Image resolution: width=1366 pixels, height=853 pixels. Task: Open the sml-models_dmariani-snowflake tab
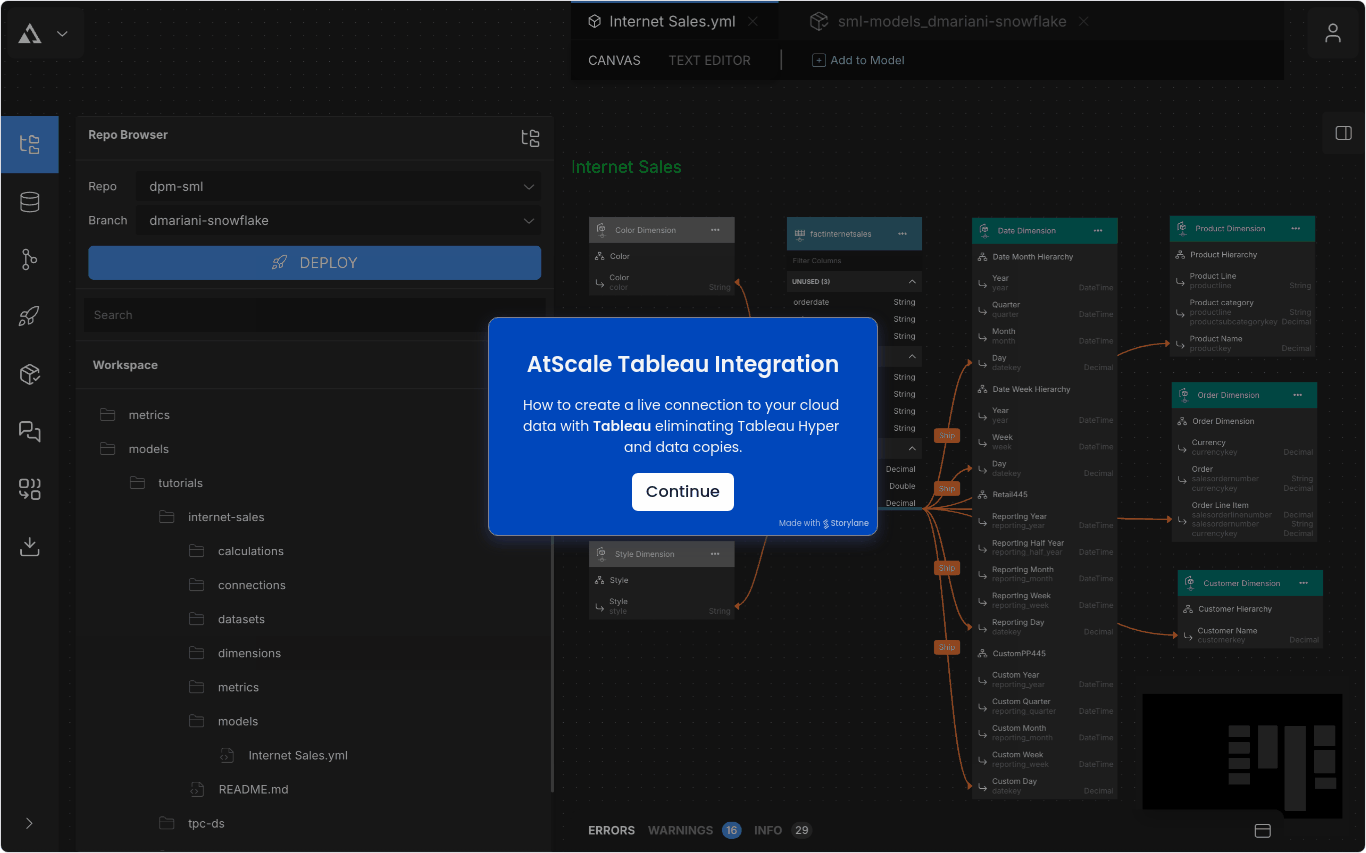(950, 21)
